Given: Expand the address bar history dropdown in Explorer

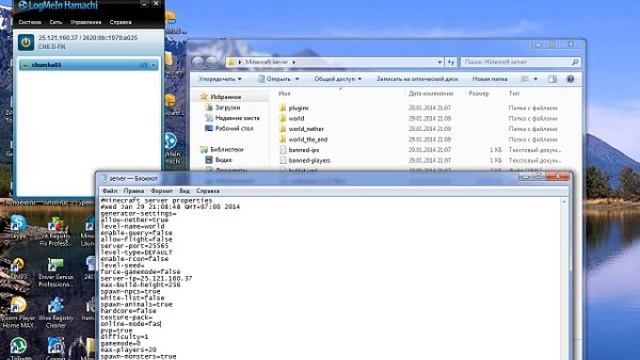Looking at the screenshot, I should point(440,62).
